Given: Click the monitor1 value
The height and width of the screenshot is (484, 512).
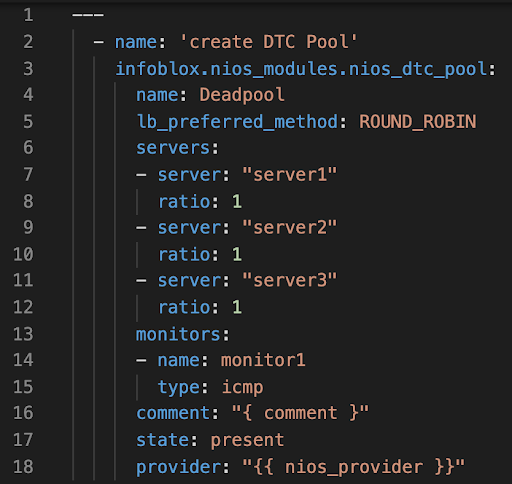Looking at the screenshot, I should 263,360.
